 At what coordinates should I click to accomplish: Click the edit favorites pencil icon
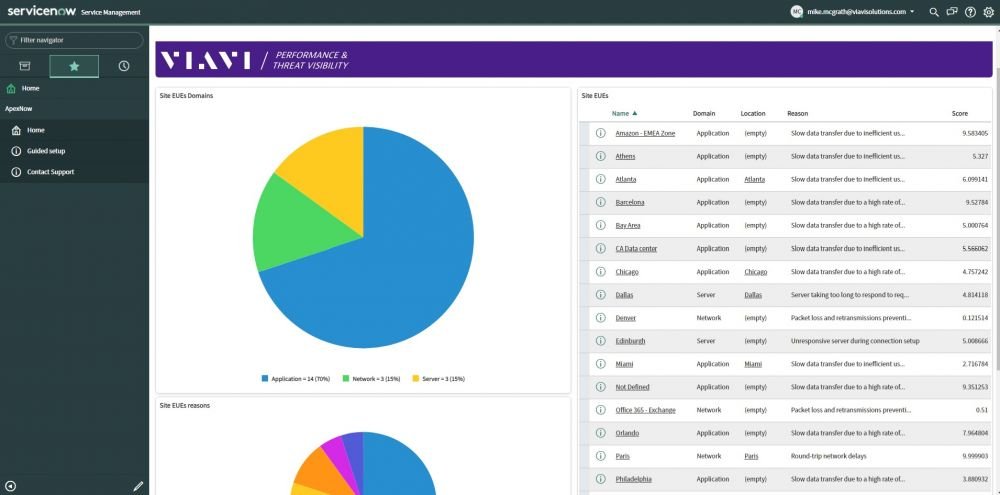pyautogui.click(x=138, y=486)
